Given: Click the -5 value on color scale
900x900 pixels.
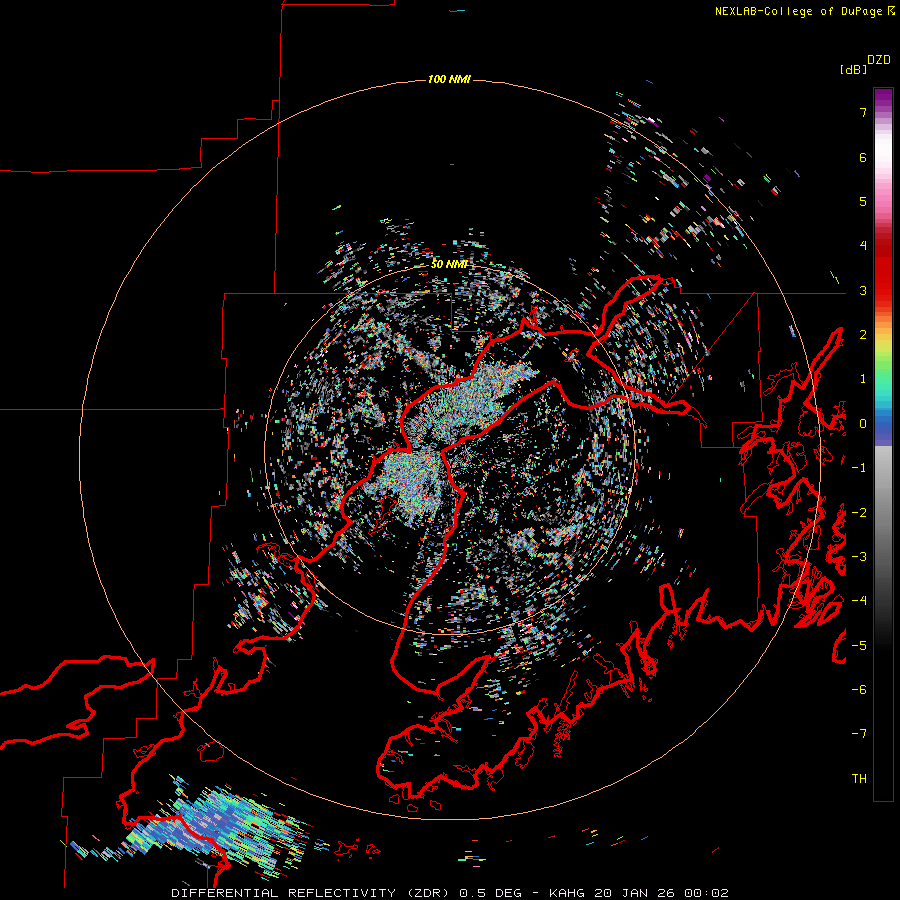Looking at the screenshot, I should click(859, 646).
